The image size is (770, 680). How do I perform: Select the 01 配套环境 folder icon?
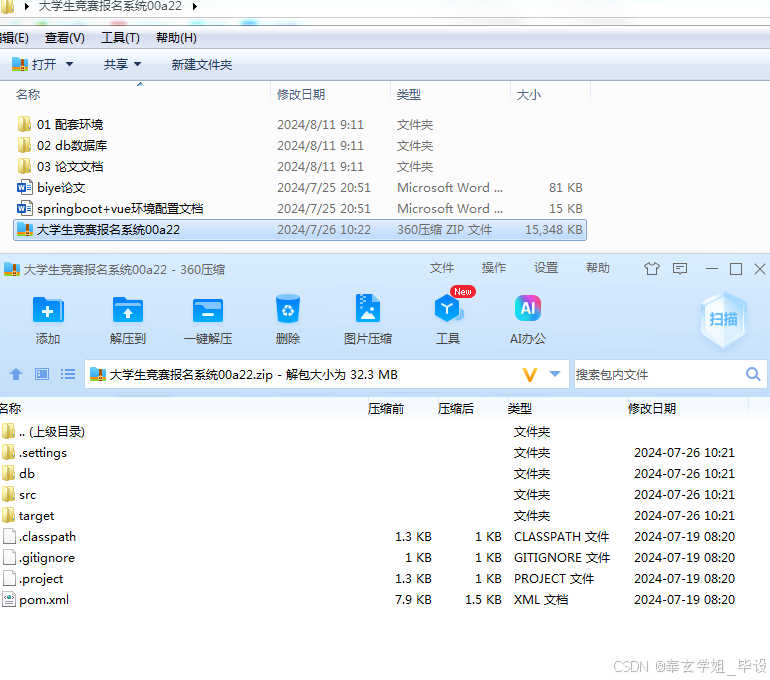[24, 124]
